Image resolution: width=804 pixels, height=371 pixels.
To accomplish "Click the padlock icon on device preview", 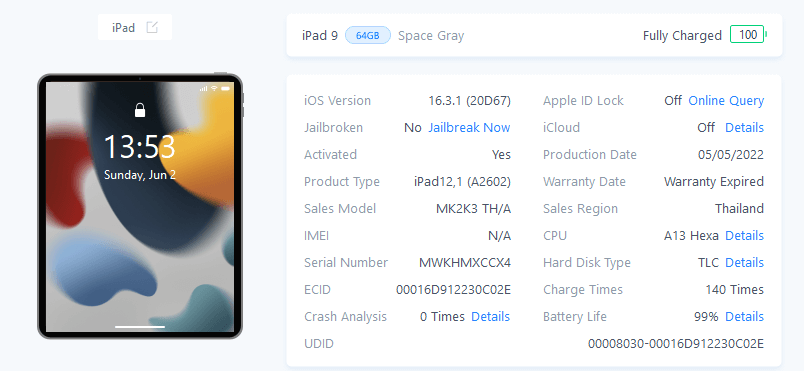I will (139, 110).
